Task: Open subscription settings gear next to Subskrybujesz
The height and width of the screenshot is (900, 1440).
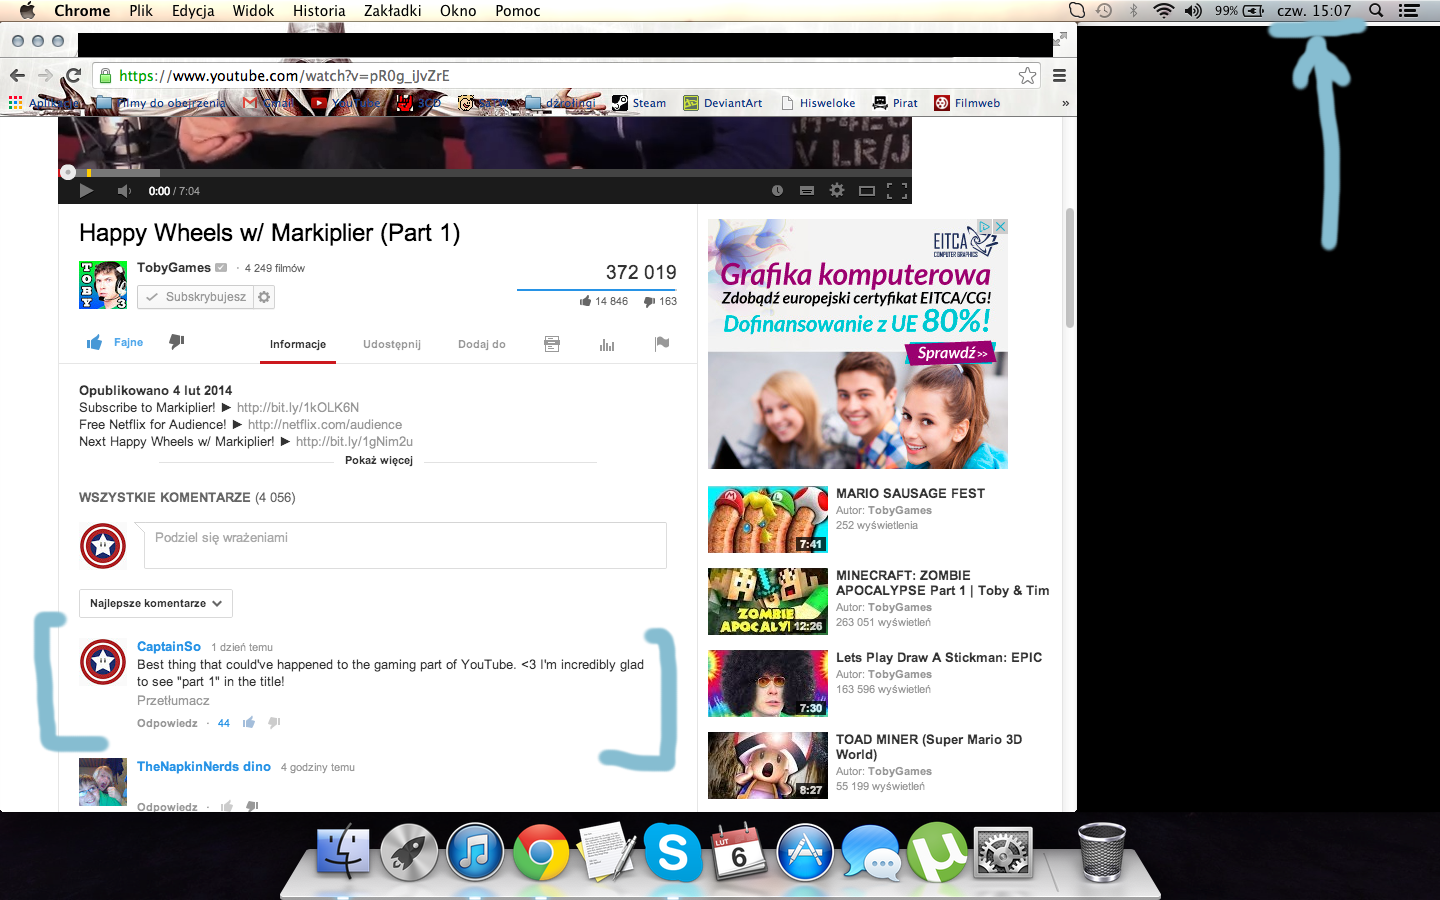Action: click(264, 297)
